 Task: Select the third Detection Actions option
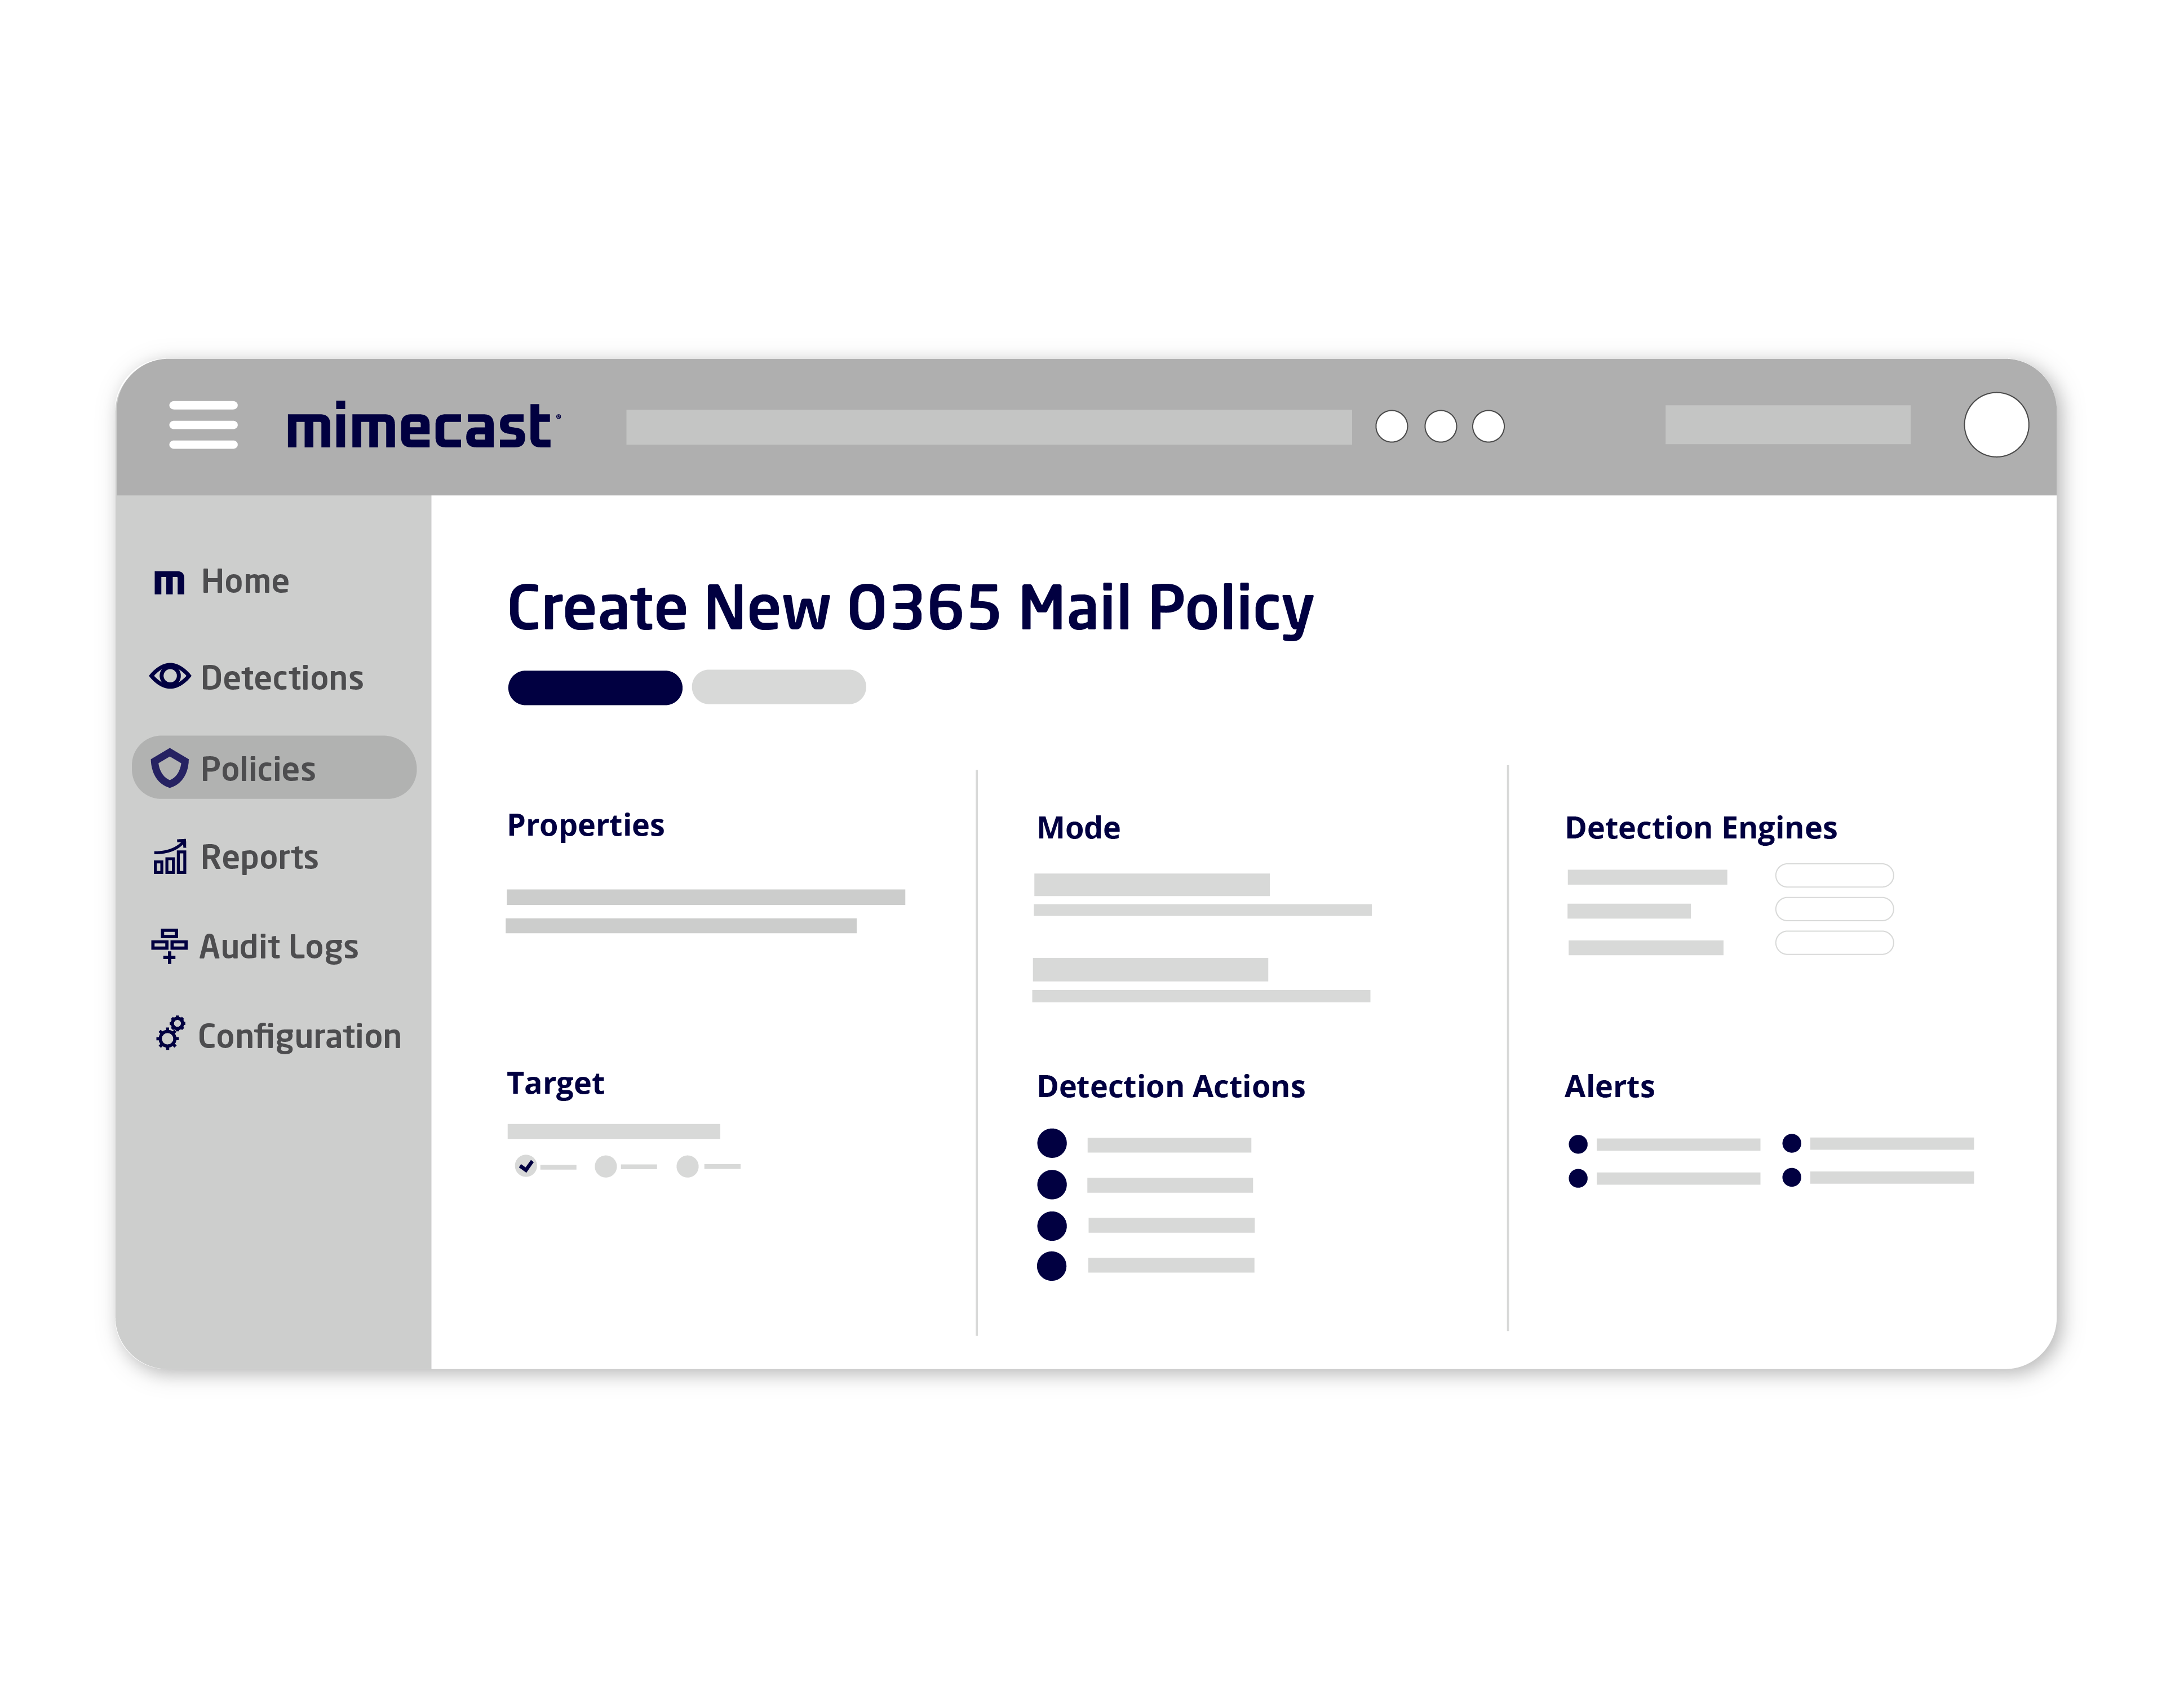pos(1052,1226)
